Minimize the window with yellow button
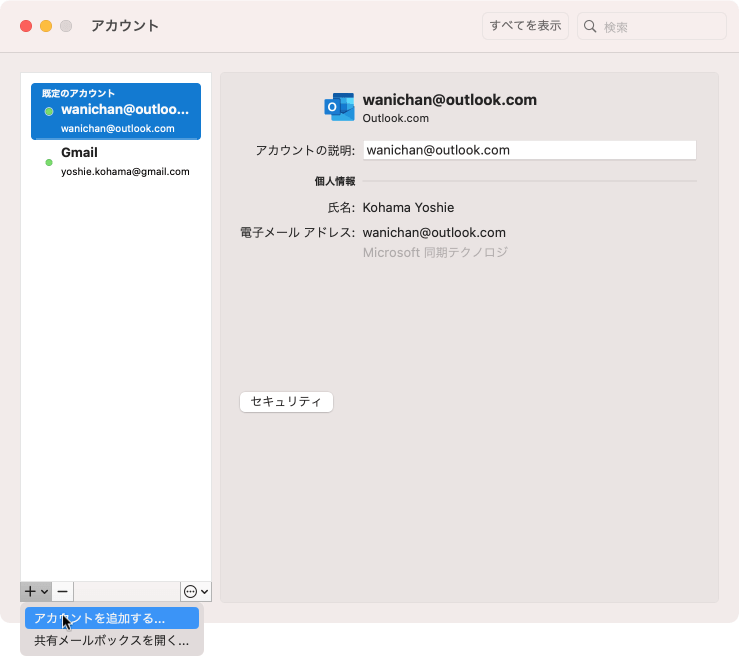This screenshot has height=656, width=739. click(46, 26)
